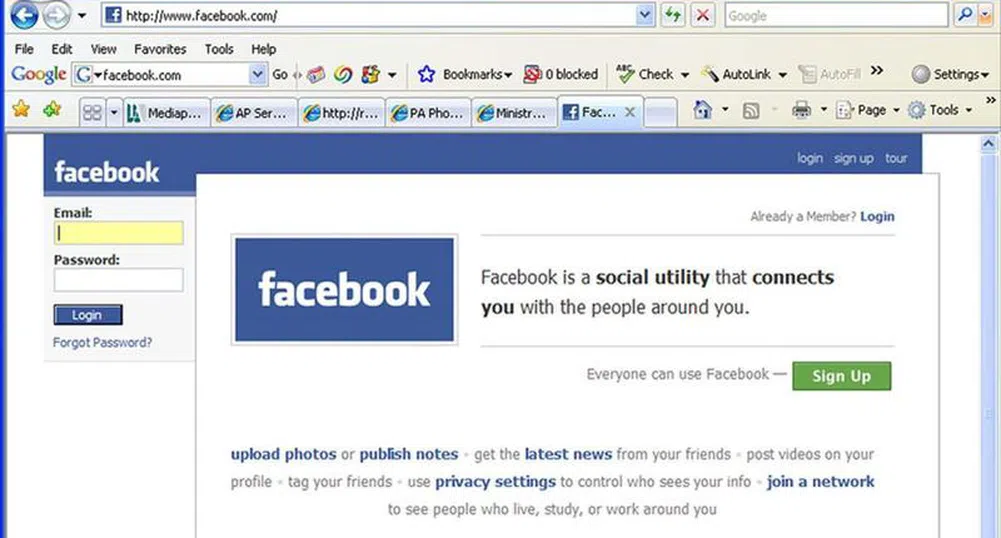Click the search magnifier icon
Viewport: 1001px width, 538px height.
(x=965, y=15)
